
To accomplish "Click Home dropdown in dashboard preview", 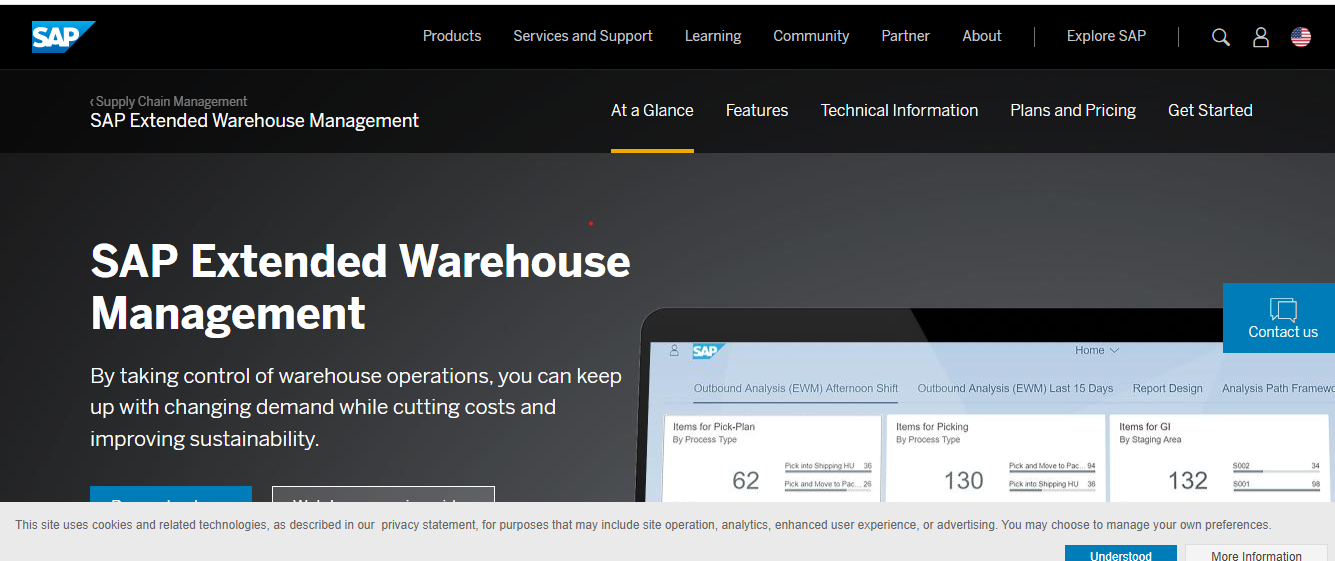I will tap(1097, 350).
